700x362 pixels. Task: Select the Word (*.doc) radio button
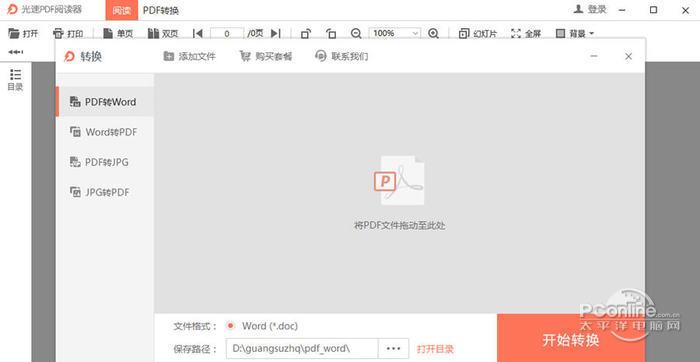pyautogui.click(x=230, y=326)
